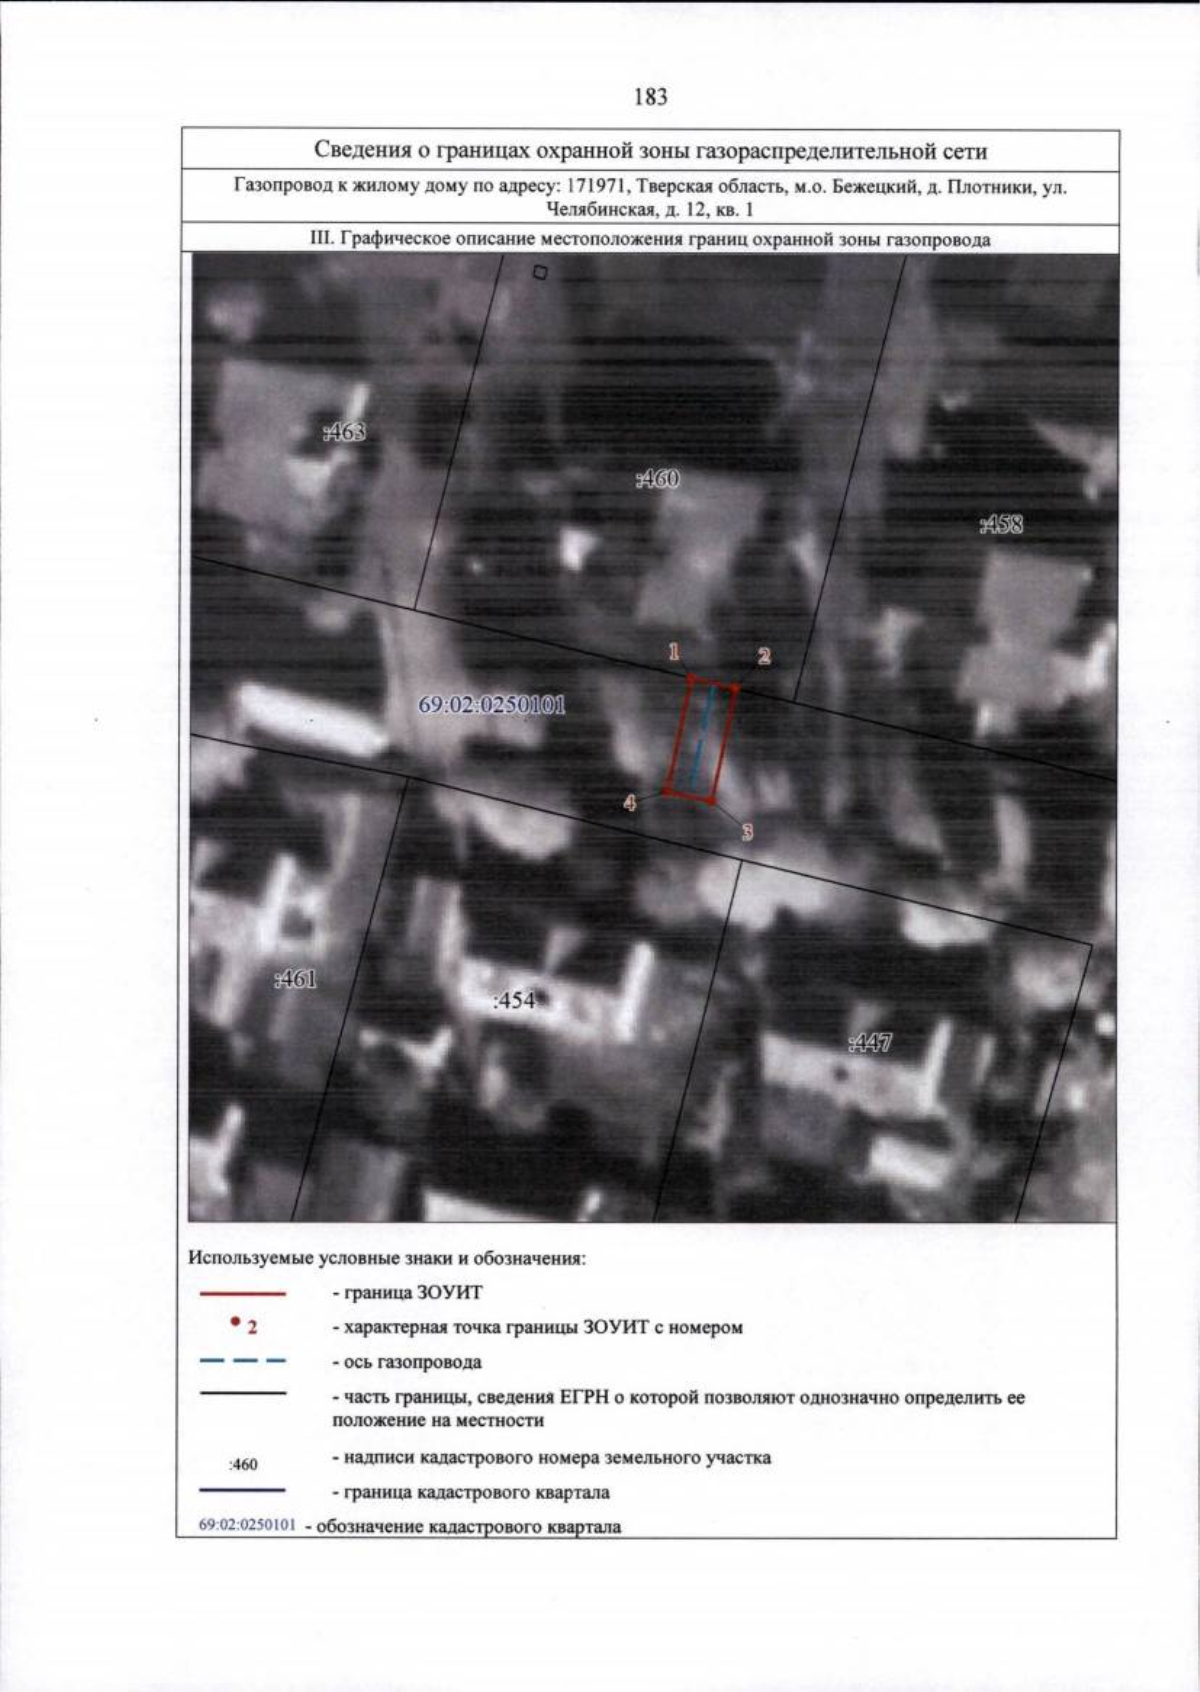Click the blue dashed line legend symbol
Image resolution: width=1200 pixels, height=1692 pixels.
click(243, 1361)
